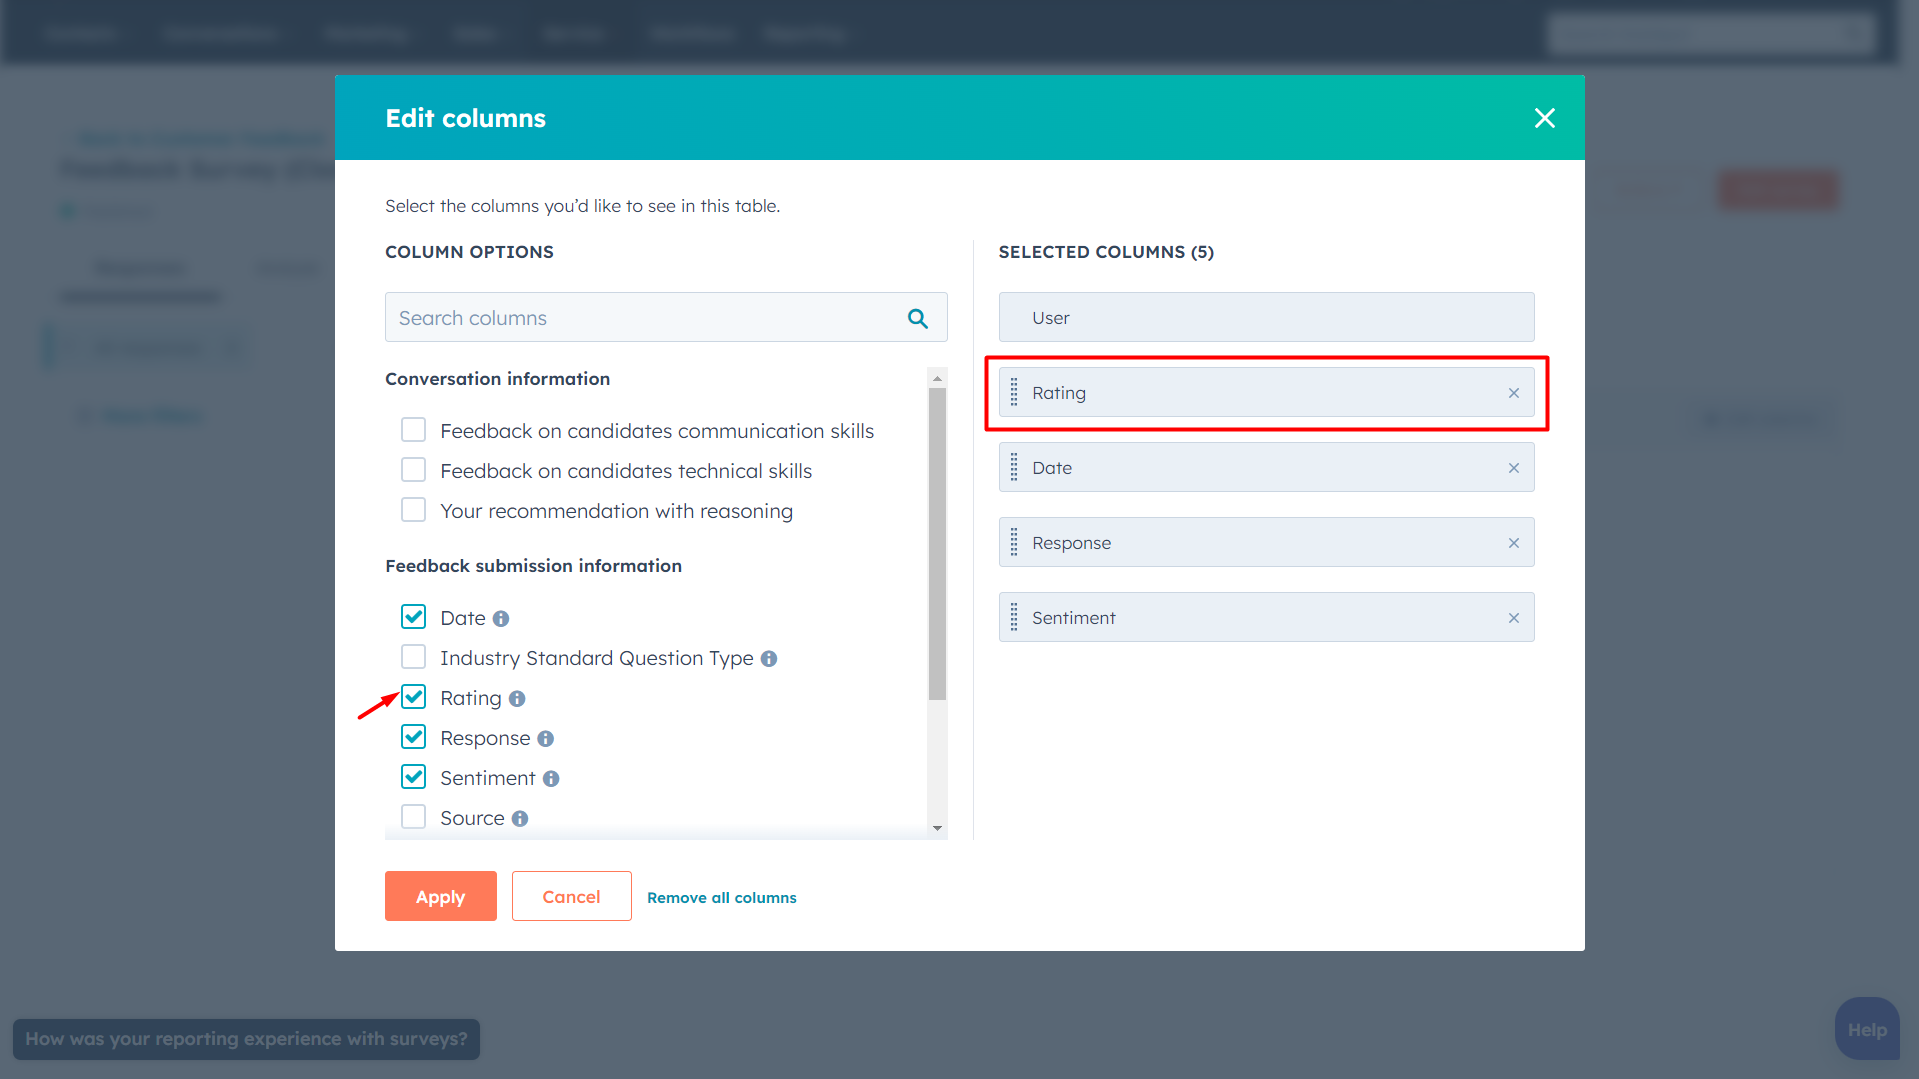Viewport: 1919px width, 1079px height.
Task: Open info tooltip next to Source option
Action: 520,819
